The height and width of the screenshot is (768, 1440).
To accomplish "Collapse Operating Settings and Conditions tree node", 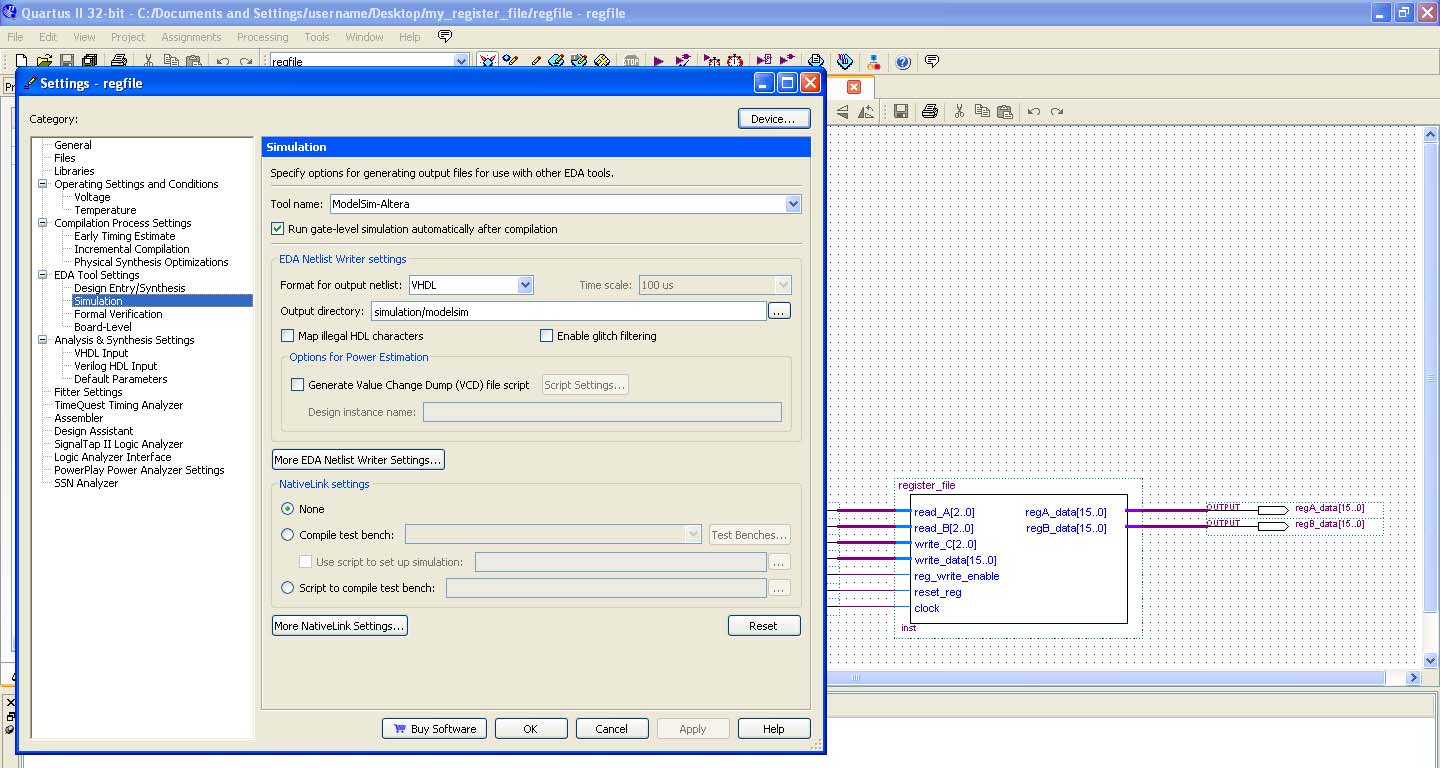I will (x=43, y=184).
